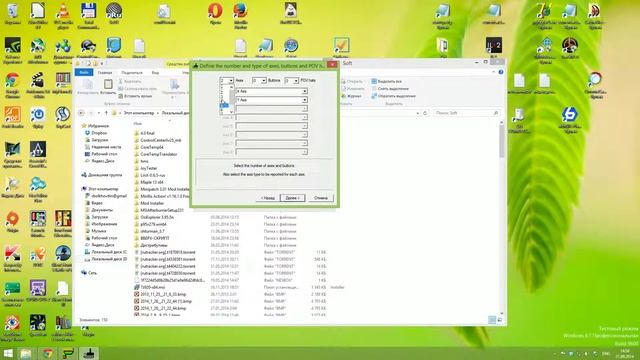Image resolution: width=640 pixels, height=360 pixels.
Task: Click the File Explorer taskbar icon
Action: (26, 353)
